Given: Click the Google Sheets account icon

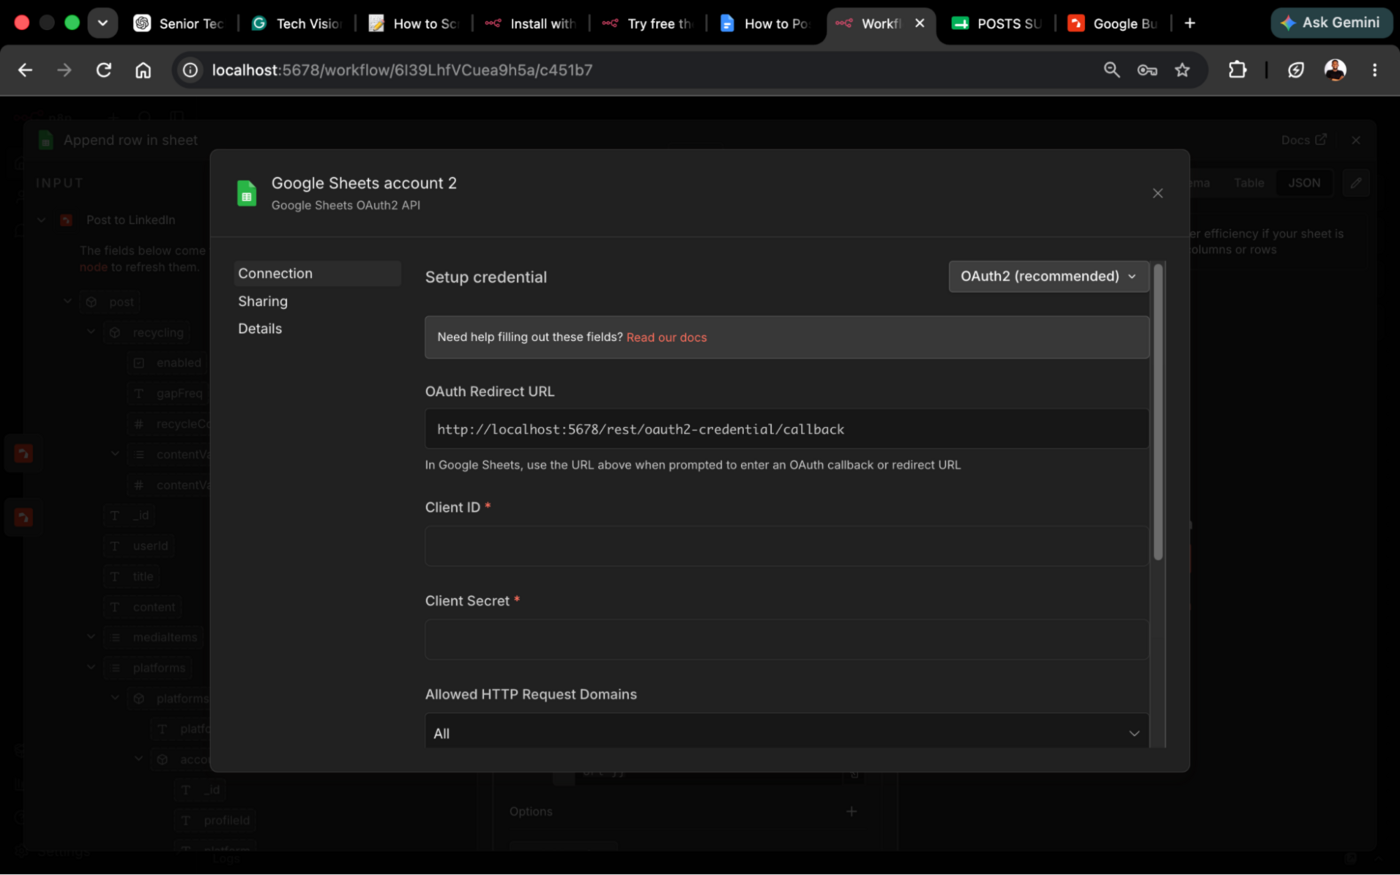Looking at the screenshot, I should coord(246,193).
